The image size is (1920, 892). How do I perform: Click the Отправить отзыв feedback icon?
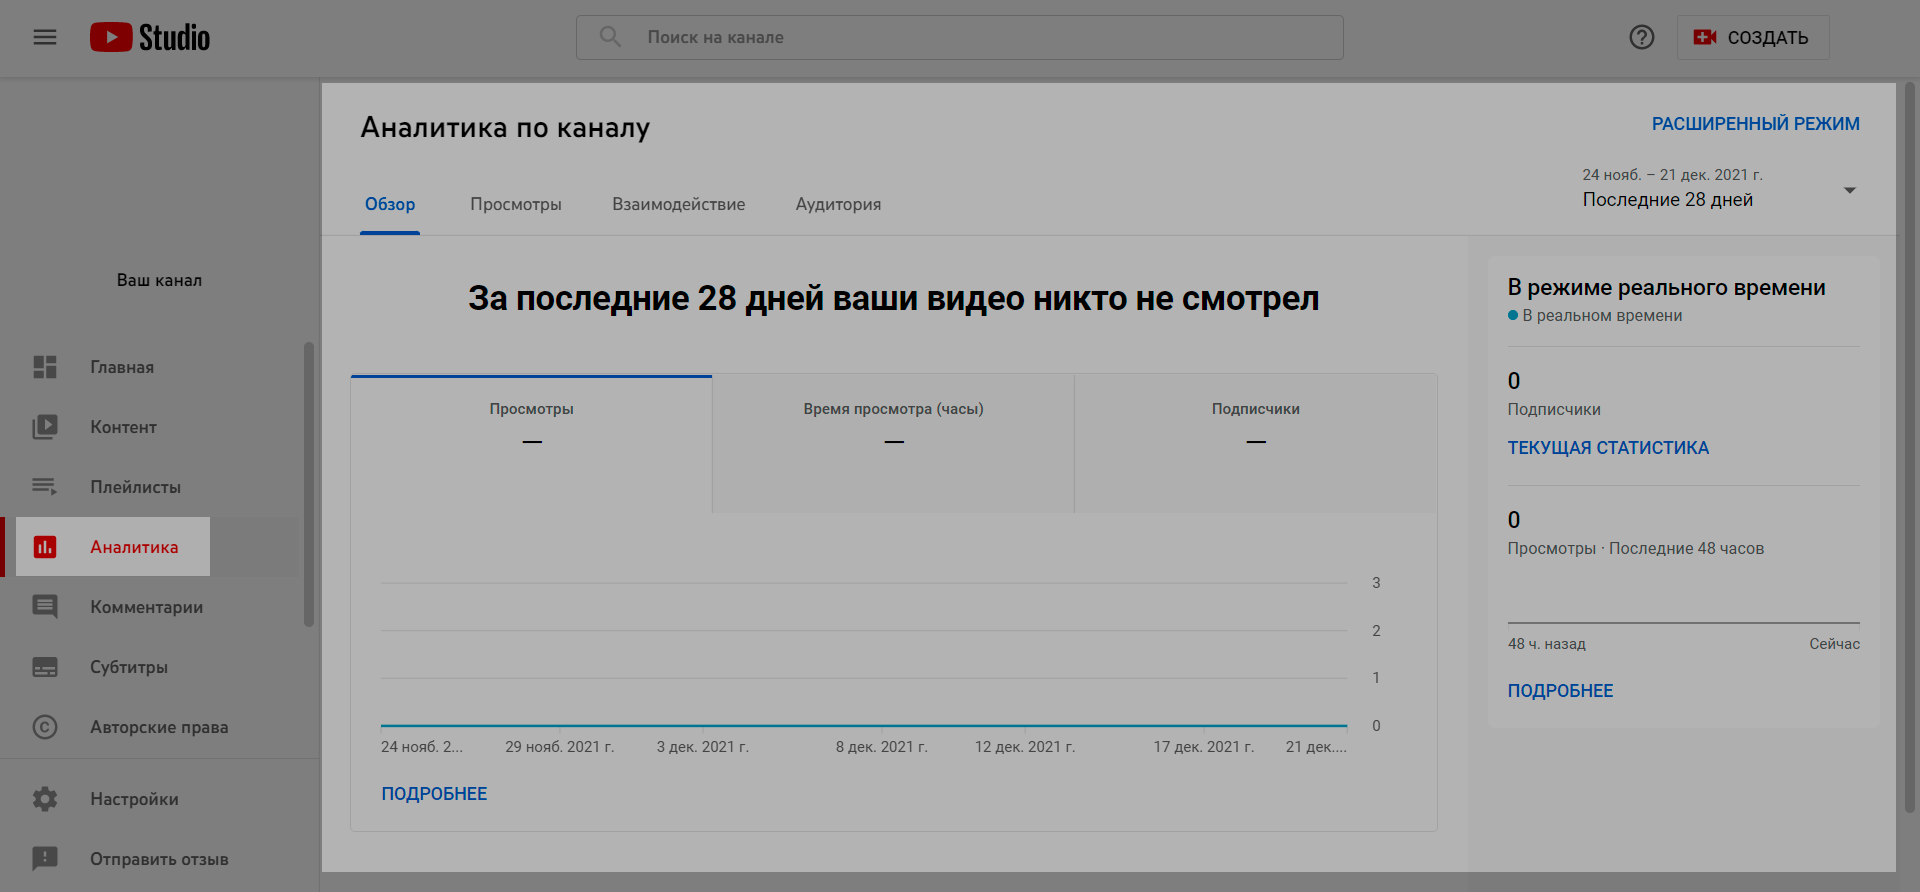(x=45, y=859)
